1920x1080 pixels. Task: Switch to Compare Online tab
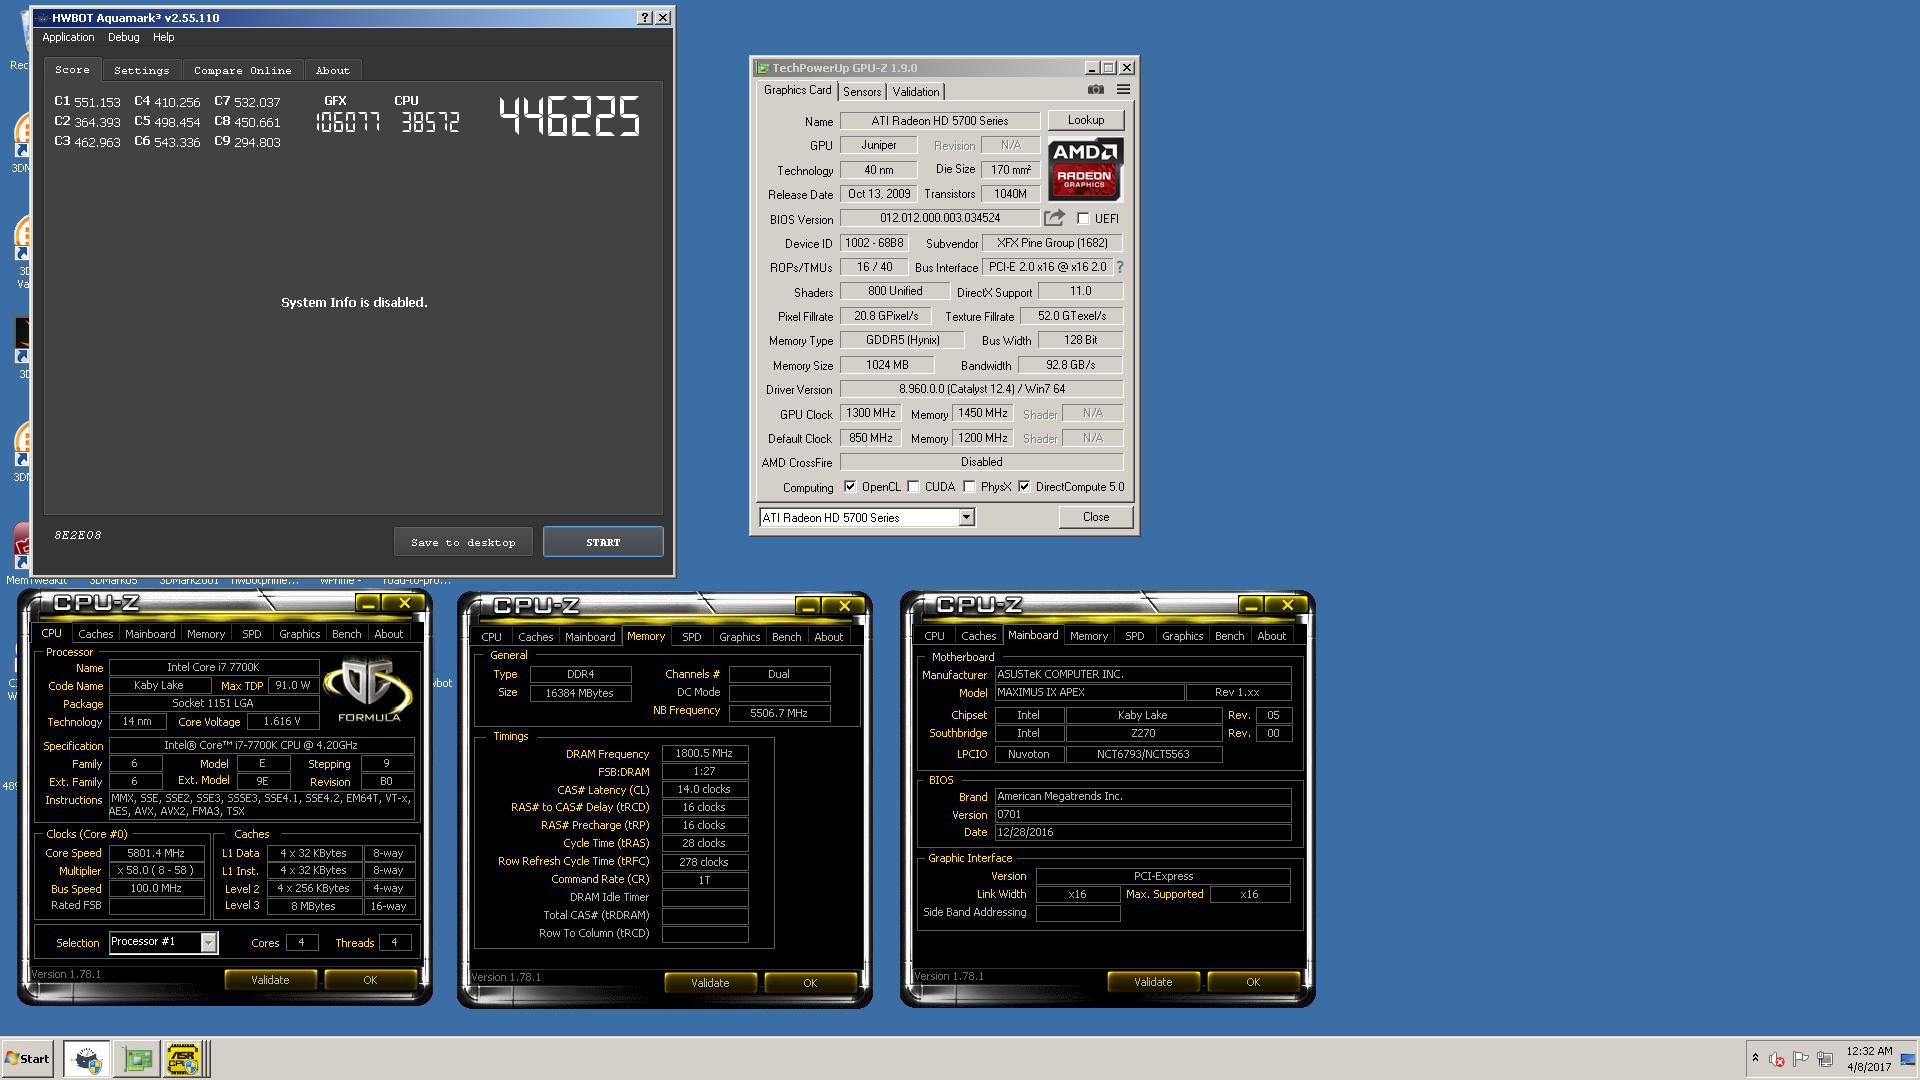pos(243,71)
